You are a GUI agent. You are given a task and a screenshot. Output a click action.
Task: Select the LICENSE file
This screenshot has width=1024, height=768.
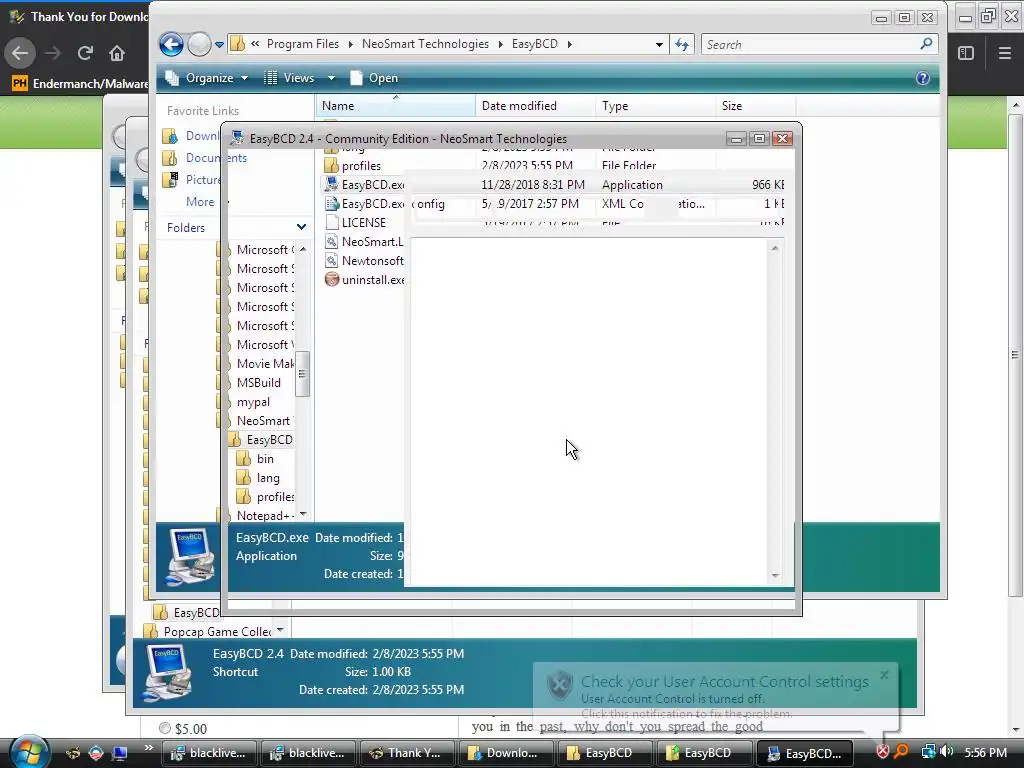[x=355, y=223]
